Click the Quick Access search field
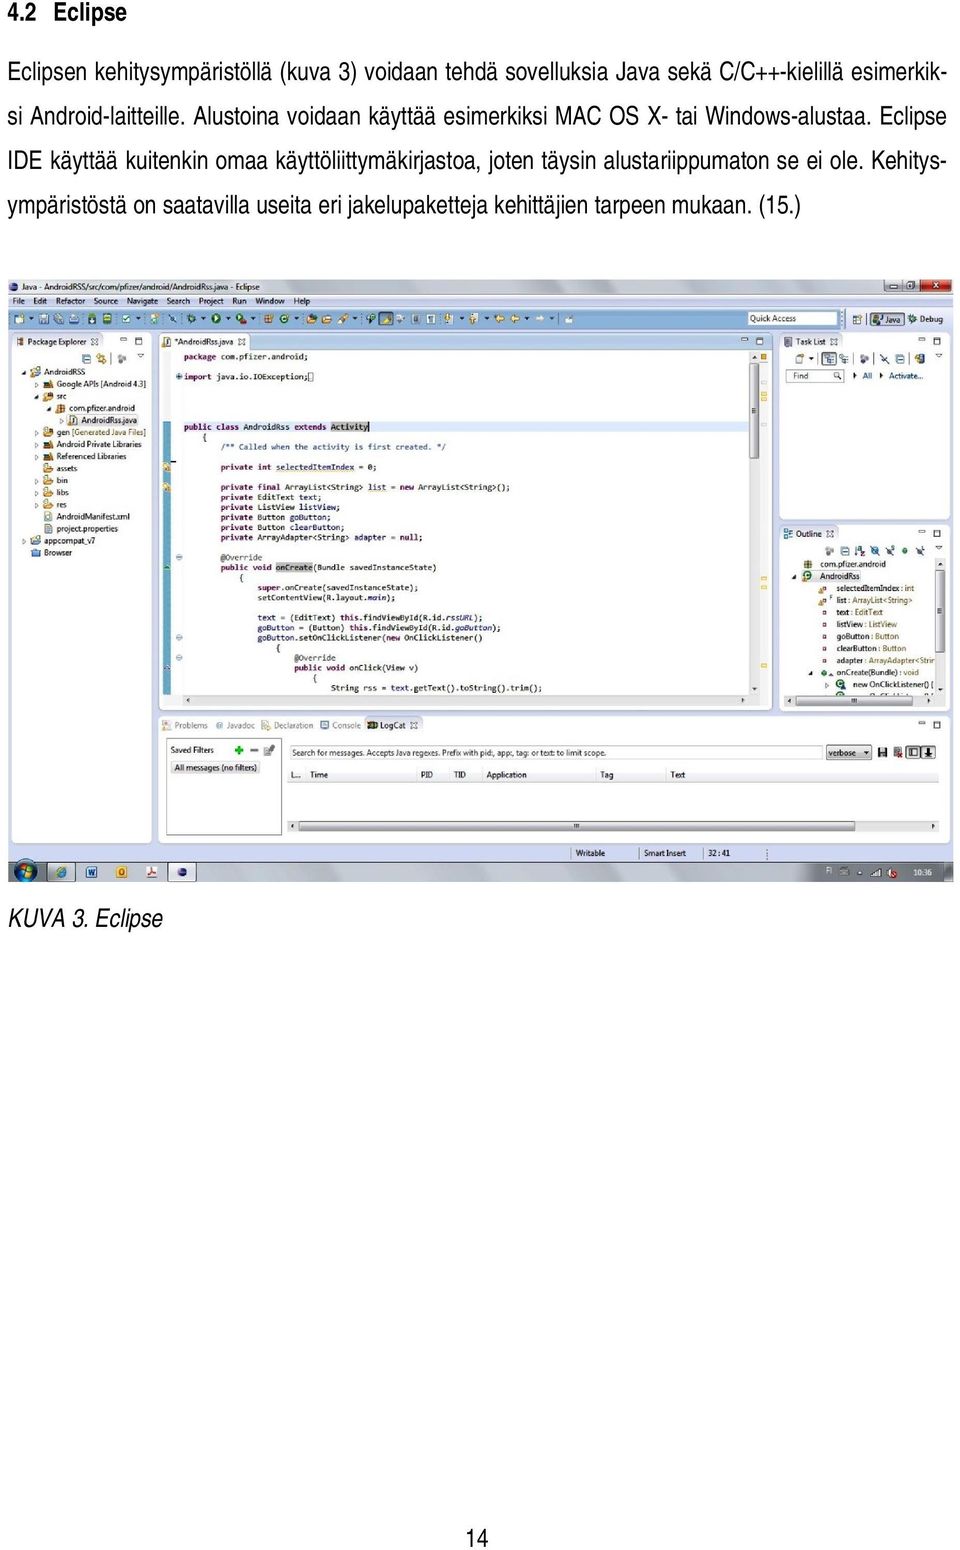This screenshot has width=960, height=1550. (x=792, y=318)
